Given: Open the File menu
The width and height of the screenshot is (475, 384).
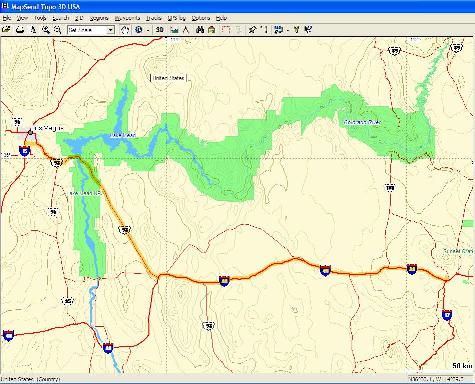Looking at the screenshot, I should pos(7,18).
